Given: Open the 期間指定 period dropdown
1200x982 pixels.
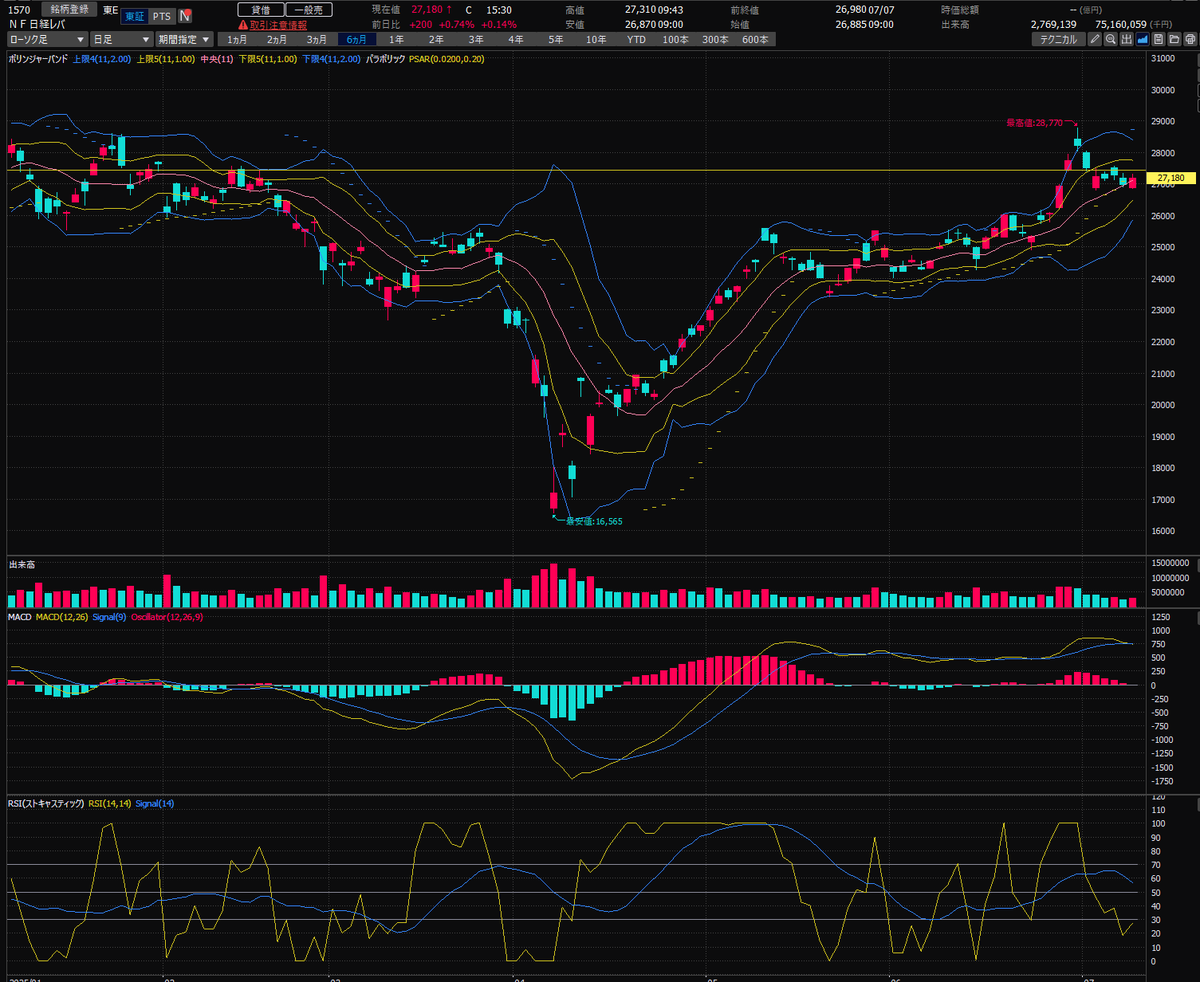Looking at the screenshot, I should click(x=184, y=39).
